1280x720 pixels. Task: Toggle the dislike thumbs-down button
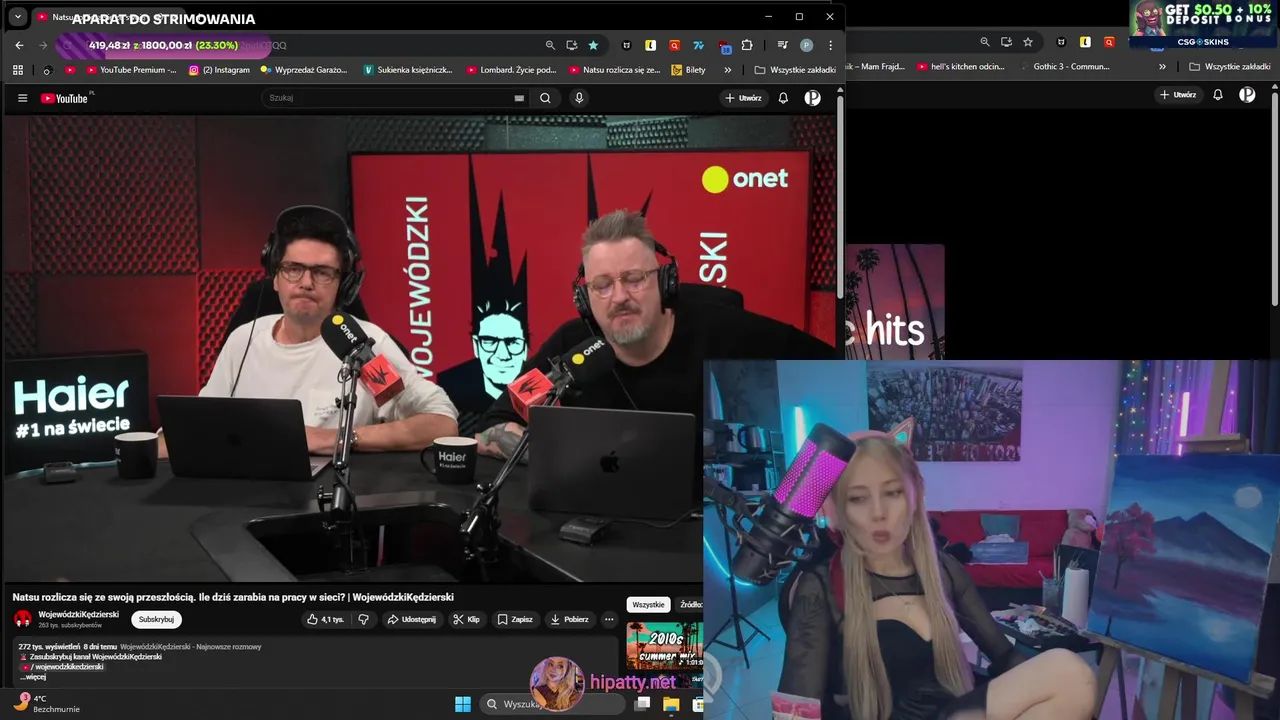point(363,619)
